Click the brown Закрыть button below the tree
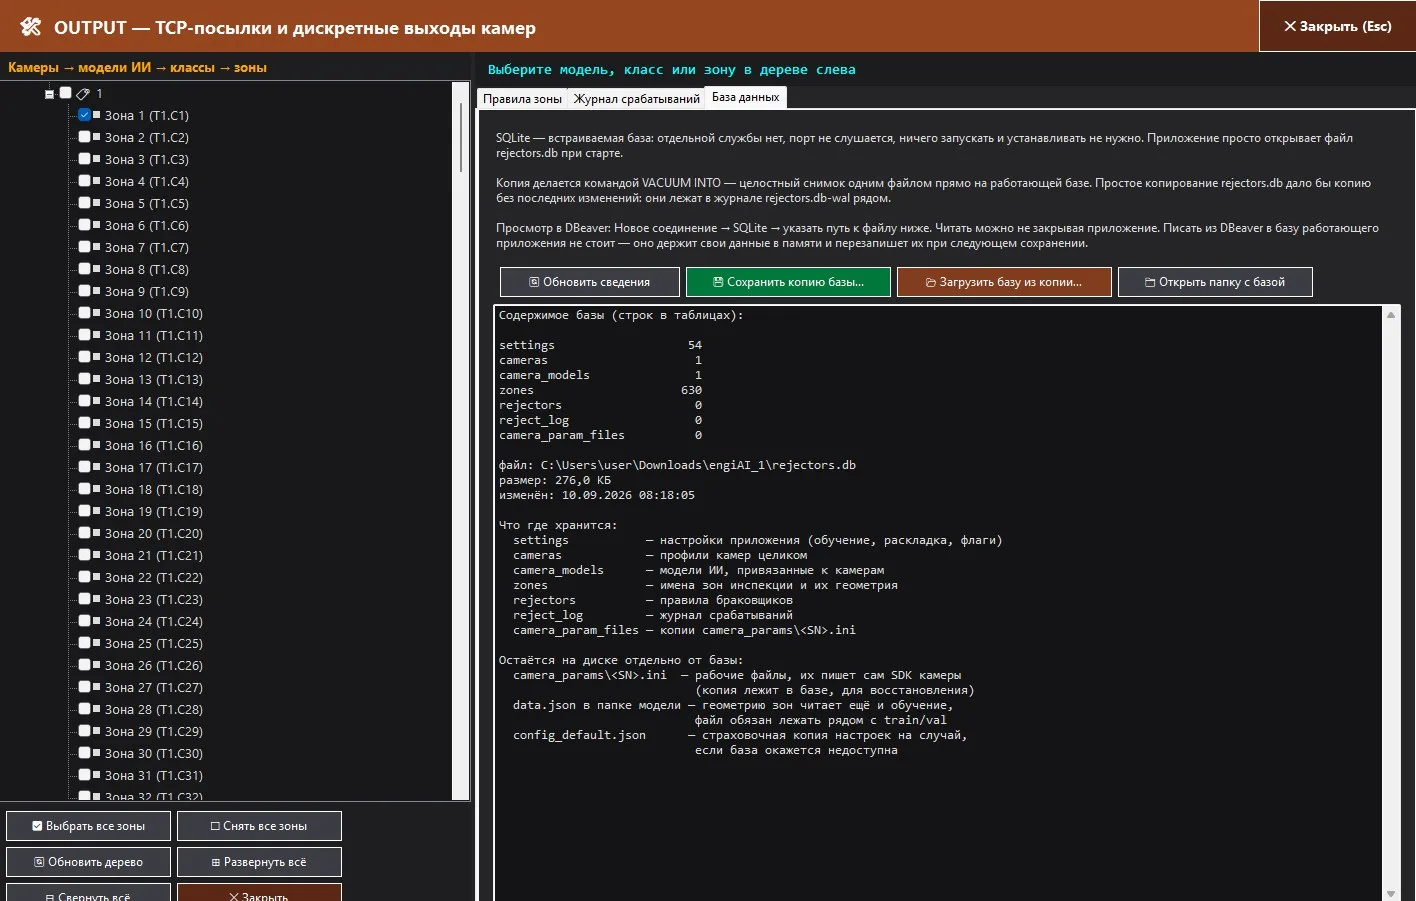This screenshot has height=901, width=1416. 259,892
